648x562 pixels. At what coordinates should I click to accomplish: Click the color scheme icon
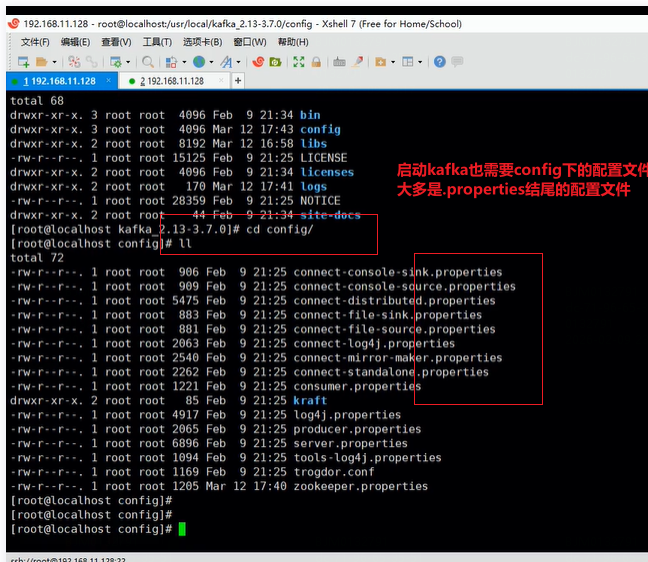(x=171, y=62)
